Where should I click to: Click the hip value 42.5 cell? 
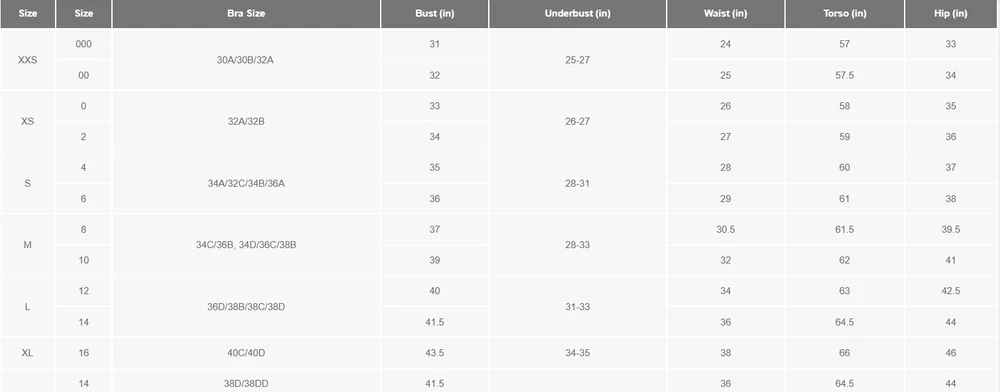pos(951,291)
